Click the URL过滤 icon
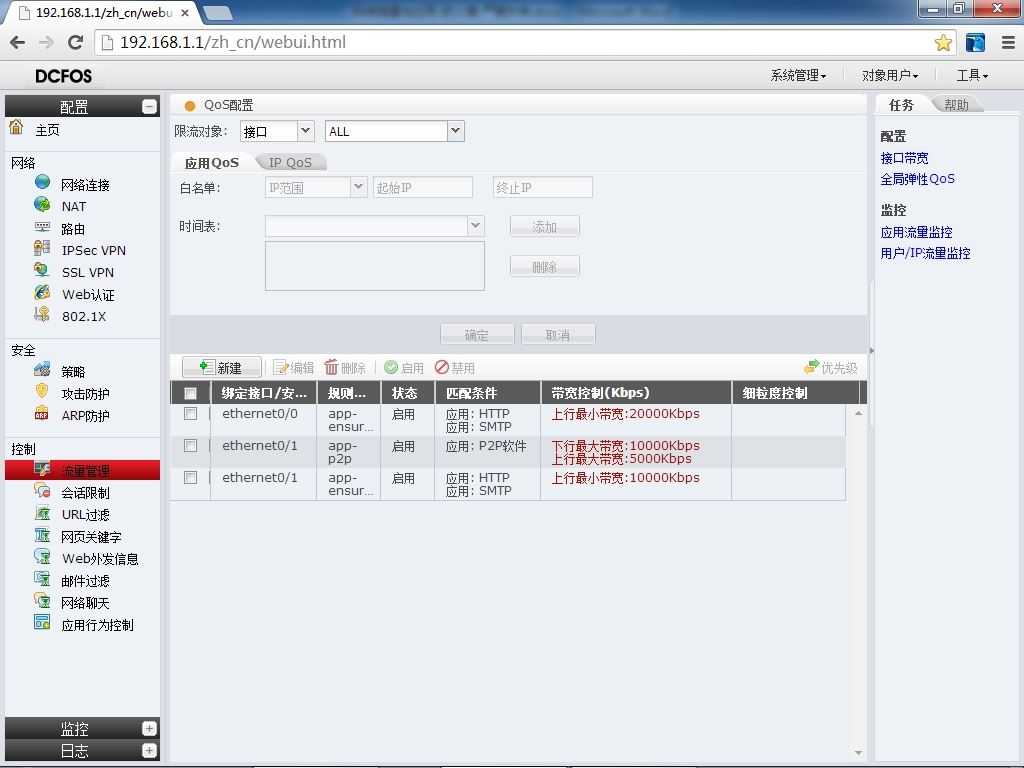 (x=42, y=513)
